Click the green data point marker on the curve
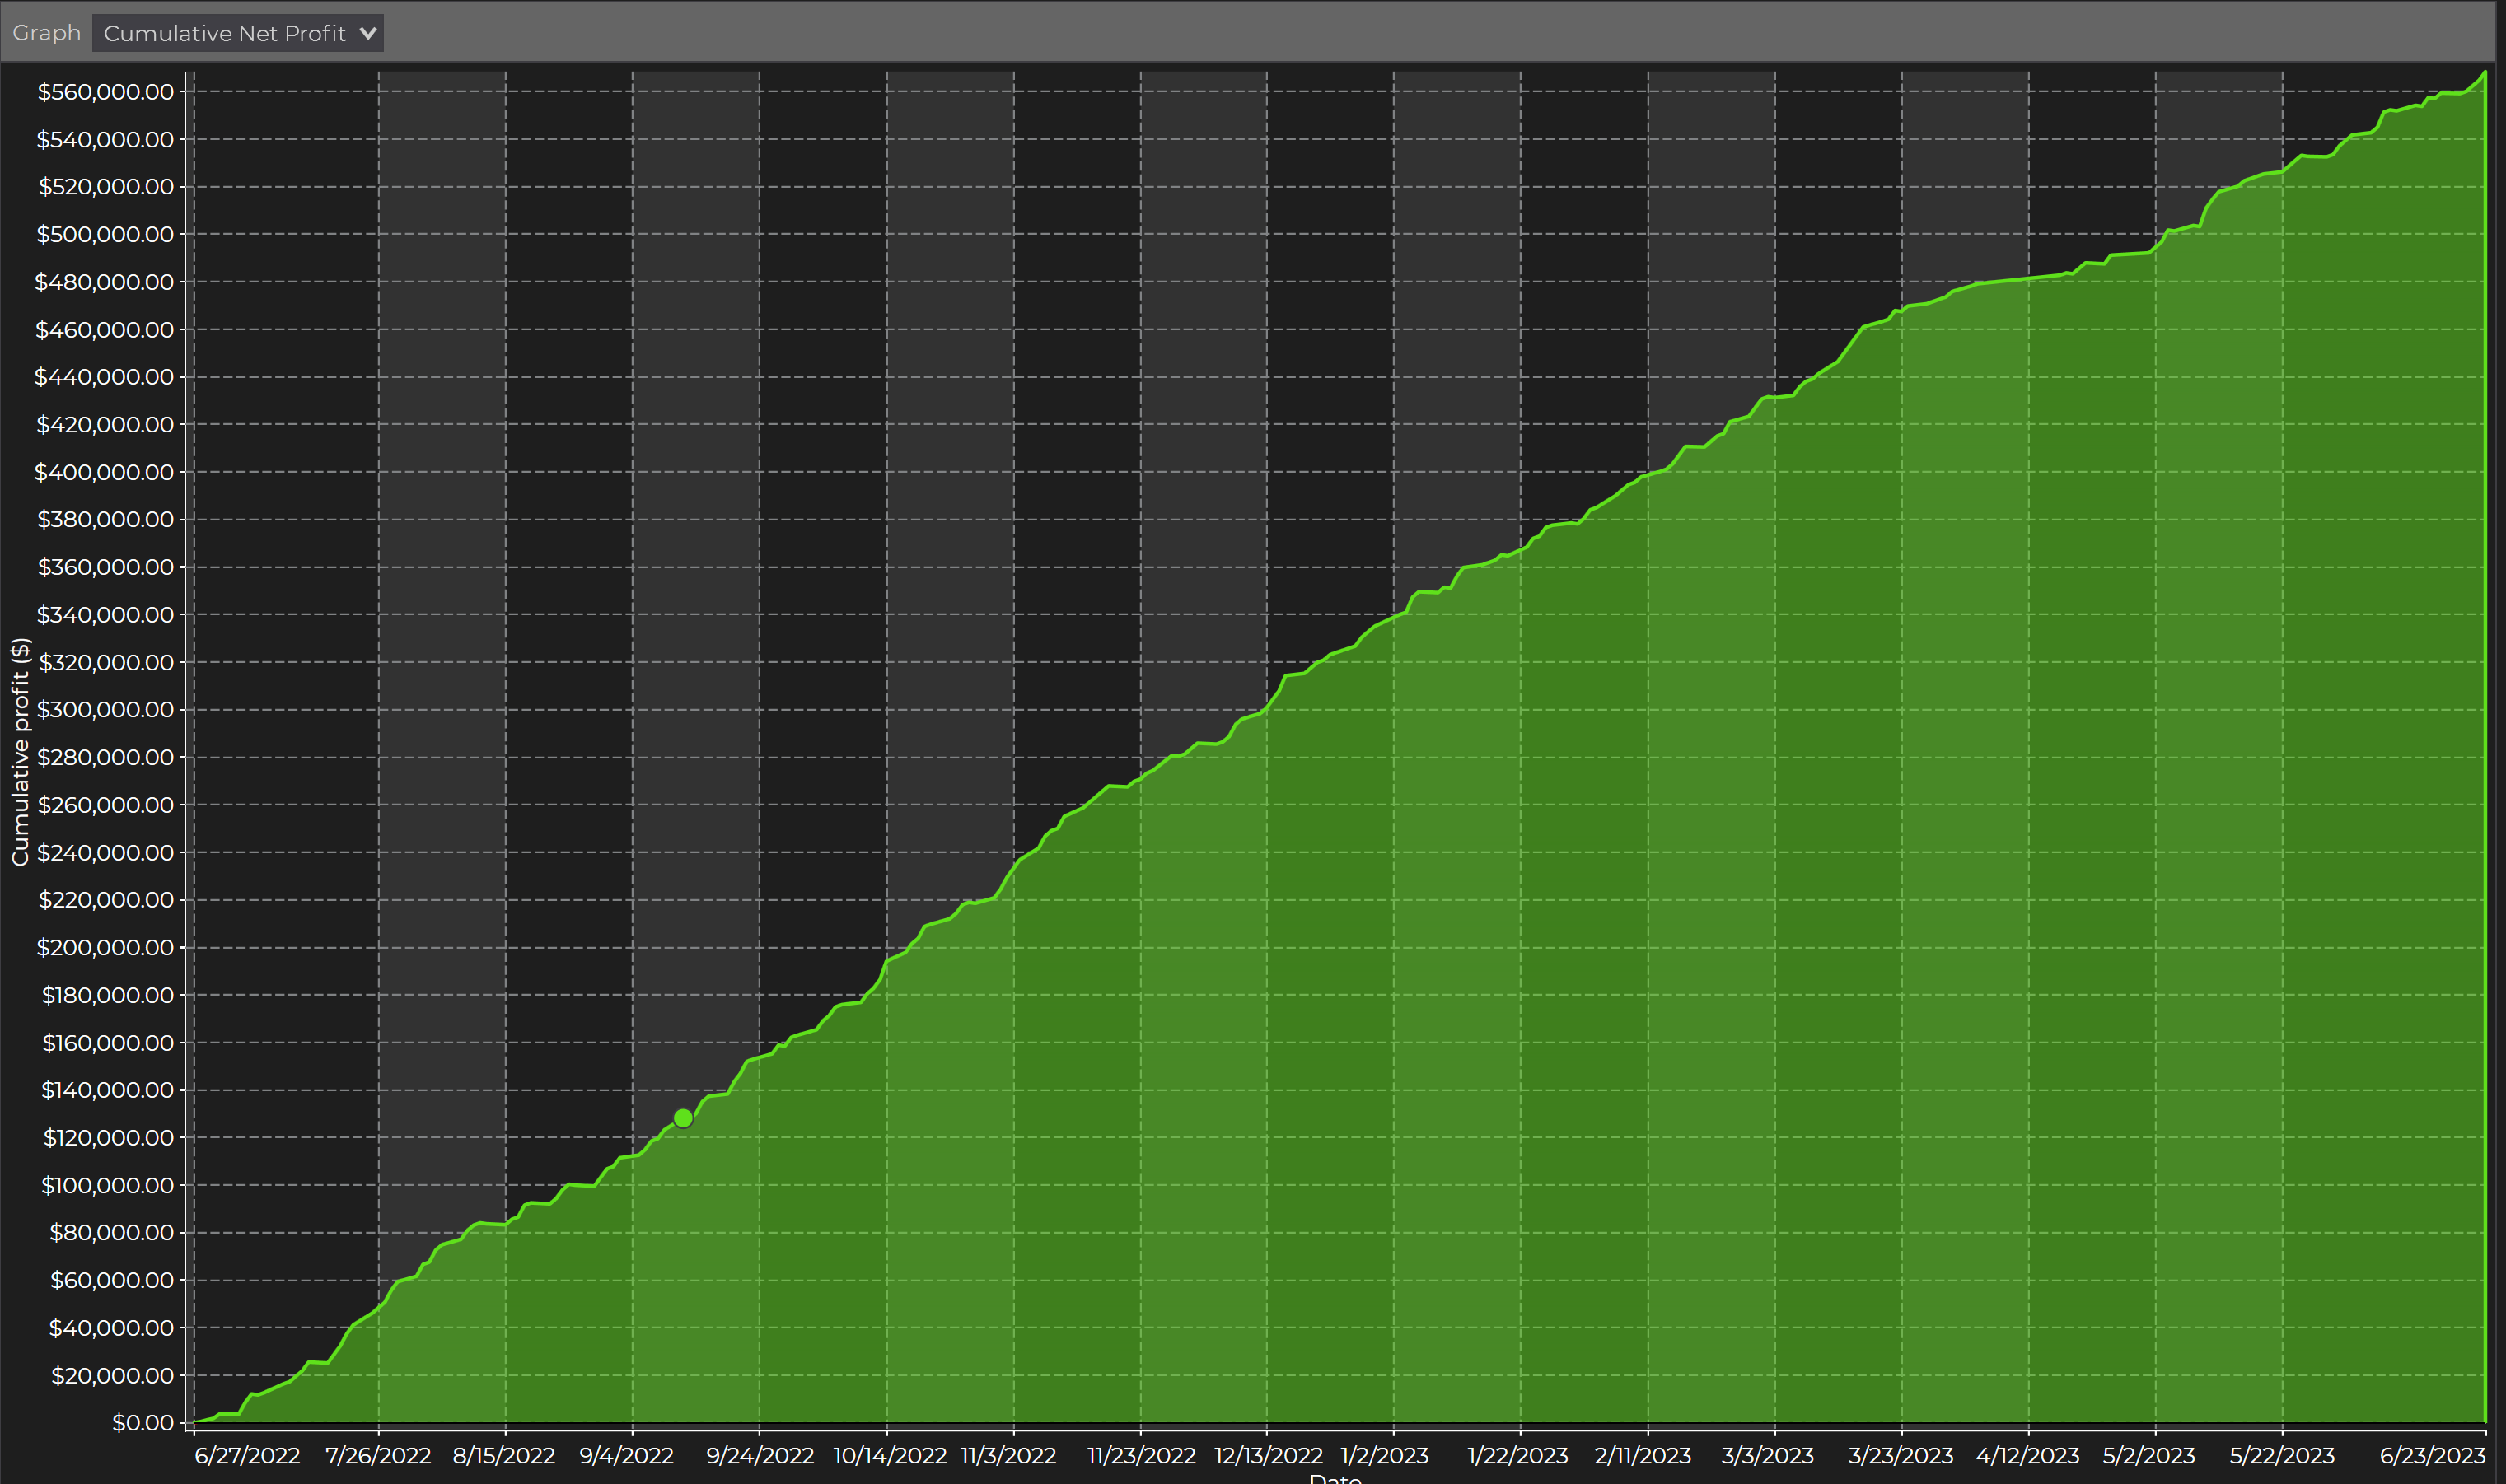 coord(683,1118)
